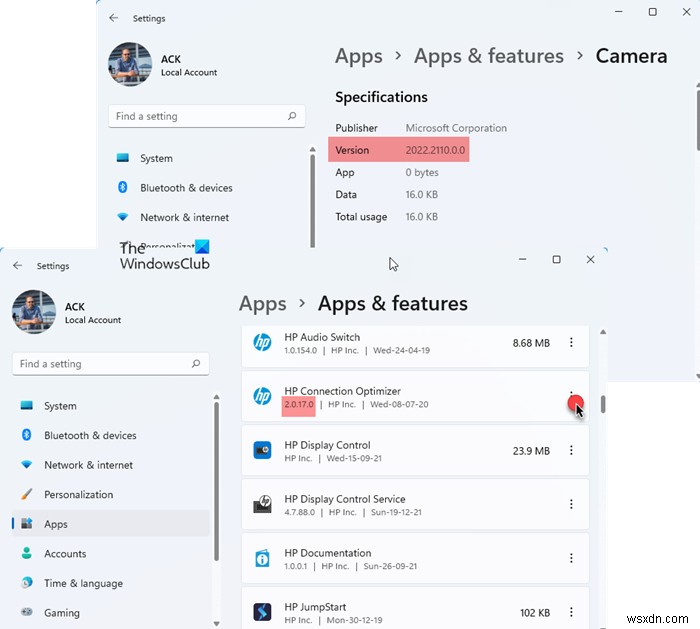Select Apps in the sidebar

click(111, 524)
